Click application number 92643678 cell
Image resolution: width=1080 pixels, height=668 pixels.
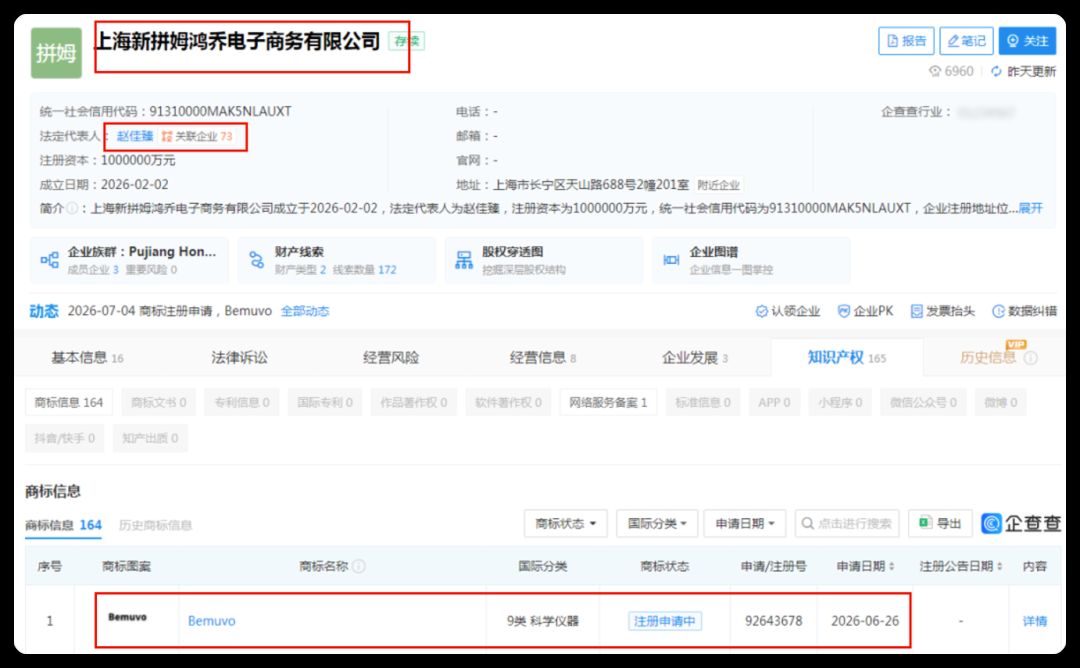pyautogui.click(x=773, y=621)
